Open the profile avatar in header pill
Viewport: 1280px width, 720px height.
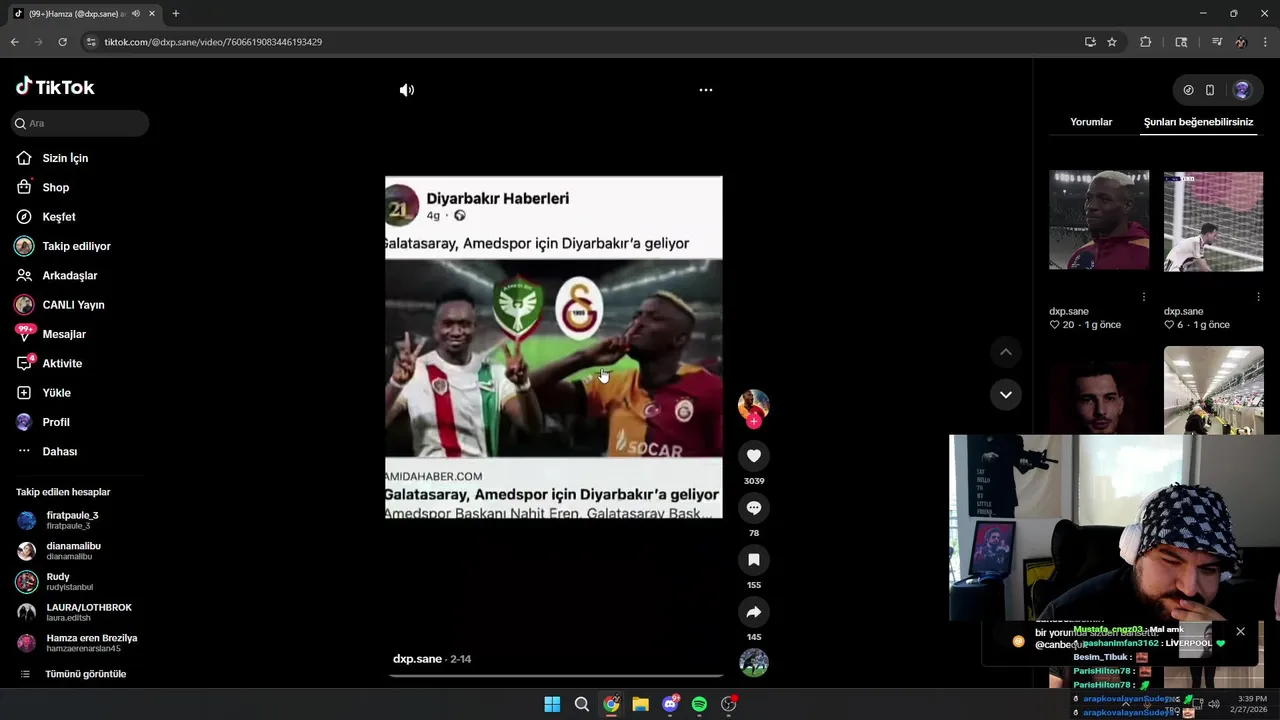coord(1242,90)
